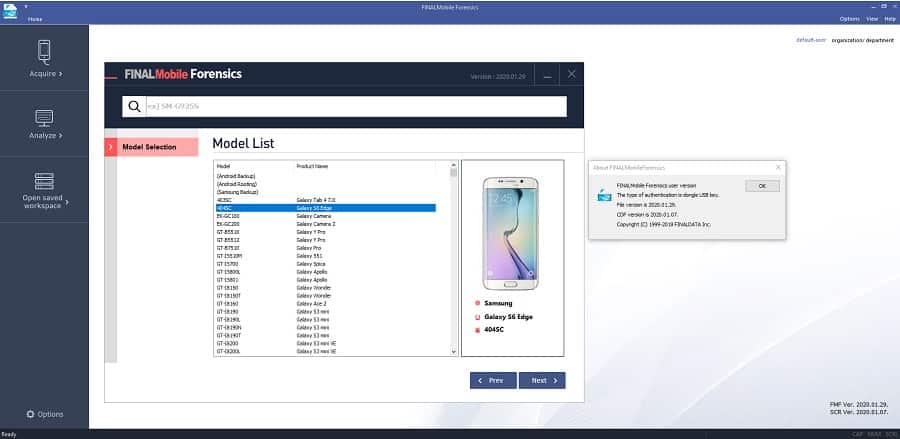Select the 403SC Galaxy Tab 4 row
This screenshot has width=900, height=439.
pos(325,200)
